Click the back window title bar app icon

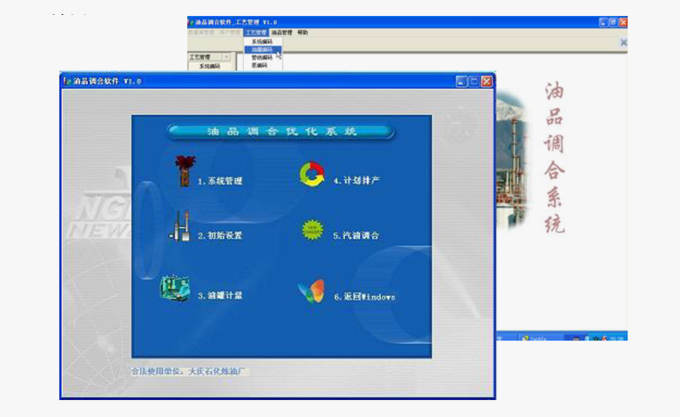point(190,22)
